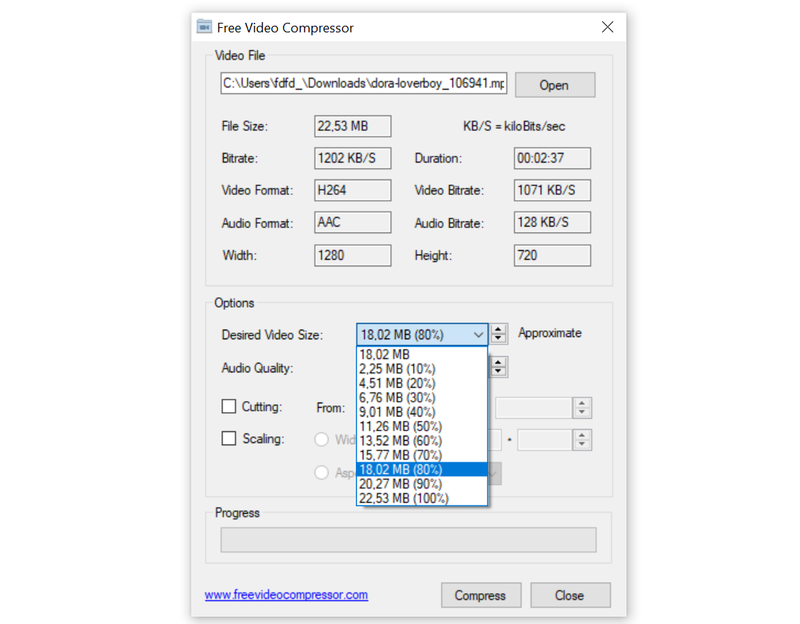
Task: Click the Close button at the bottom
Action: [x=570, y=595]
